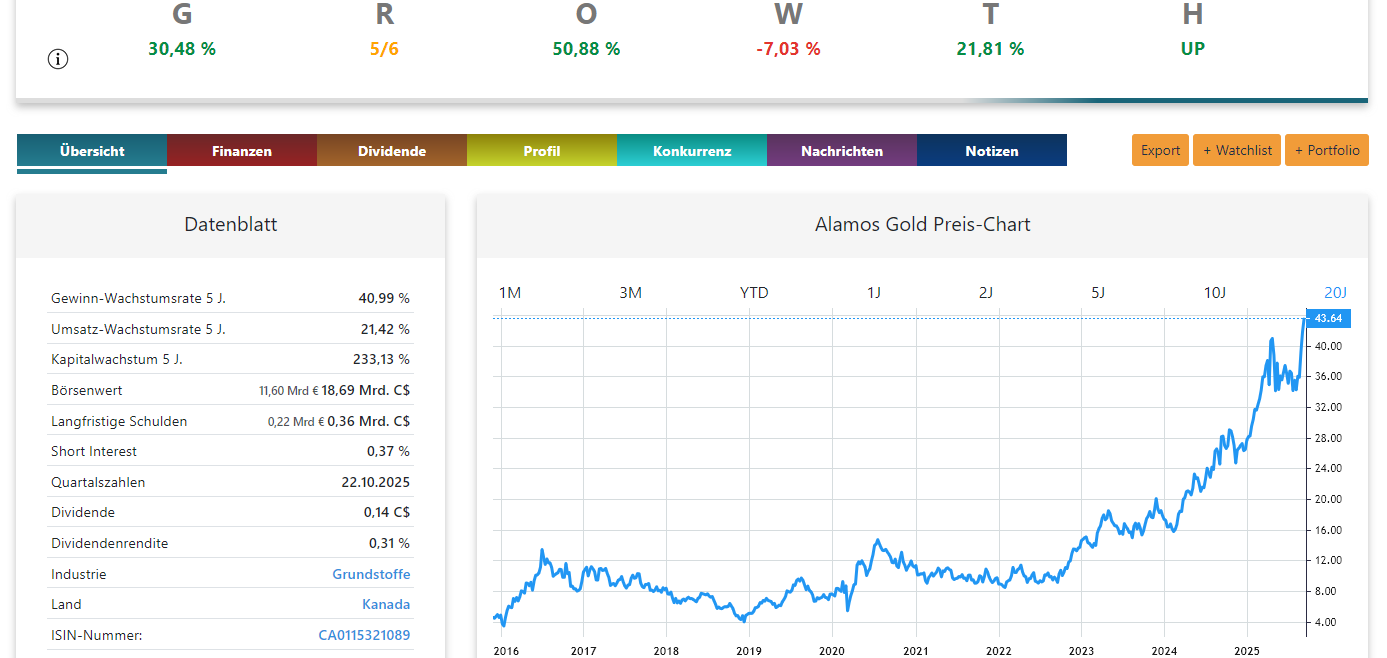Image resolution: width=1387 pixels, height=658 pixels.
Task: Click Gewinn-Wachstumsrate 5 J. label
Action: pos(138,298)
